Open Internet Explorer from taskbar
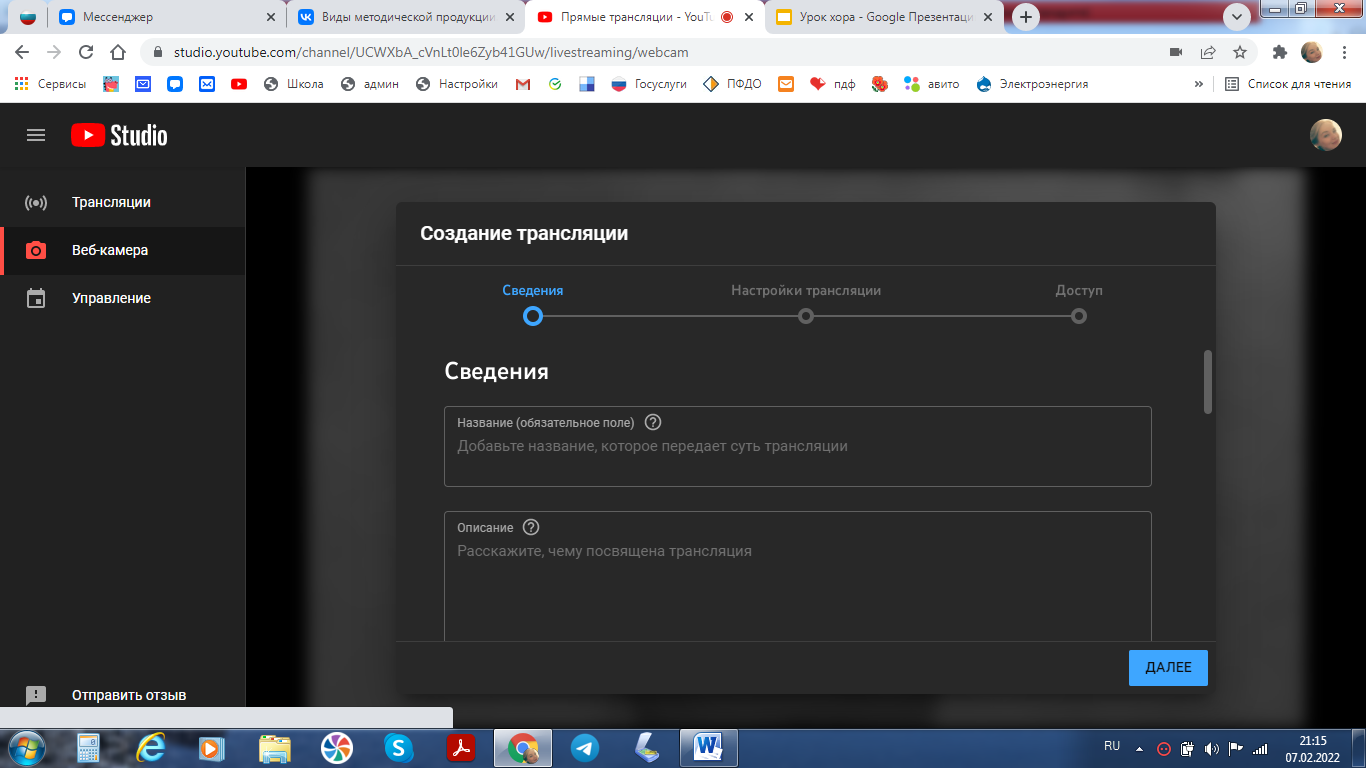 click(150, 747)
